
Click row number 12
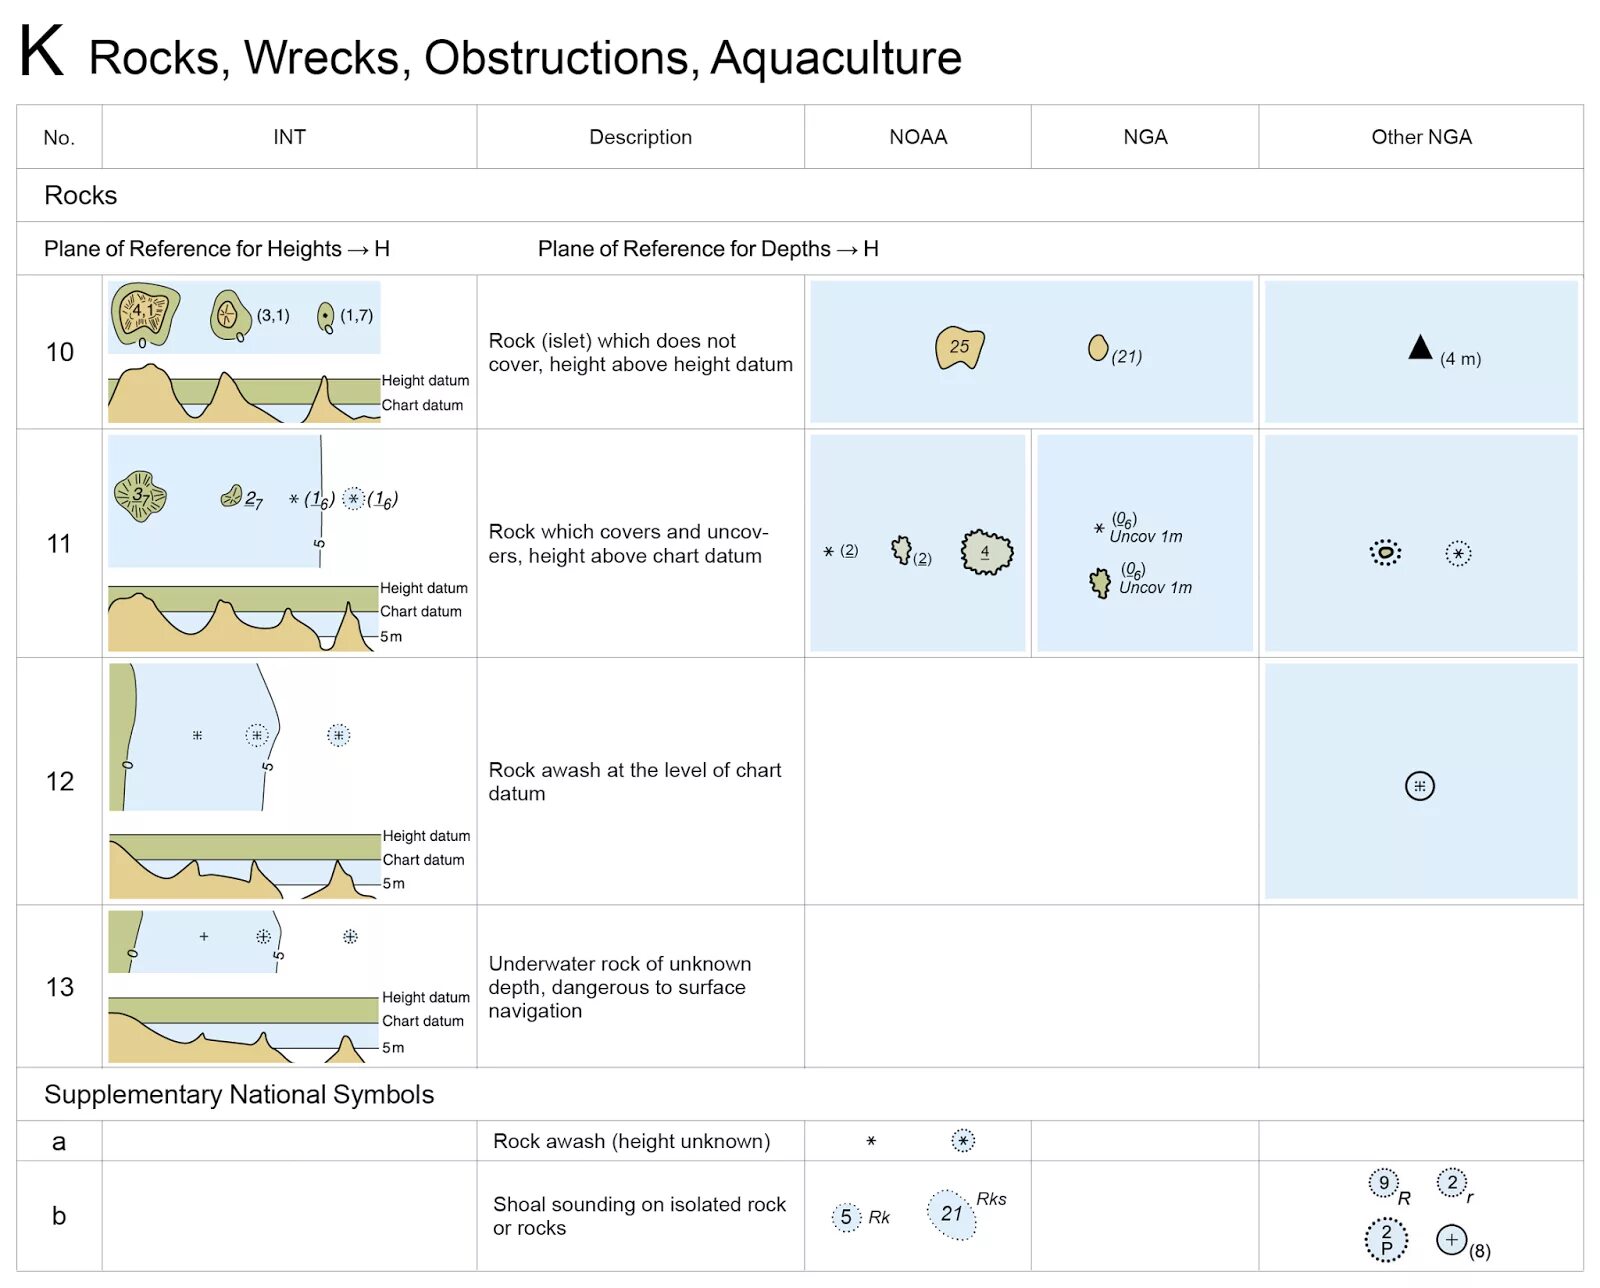click(59, 781)
